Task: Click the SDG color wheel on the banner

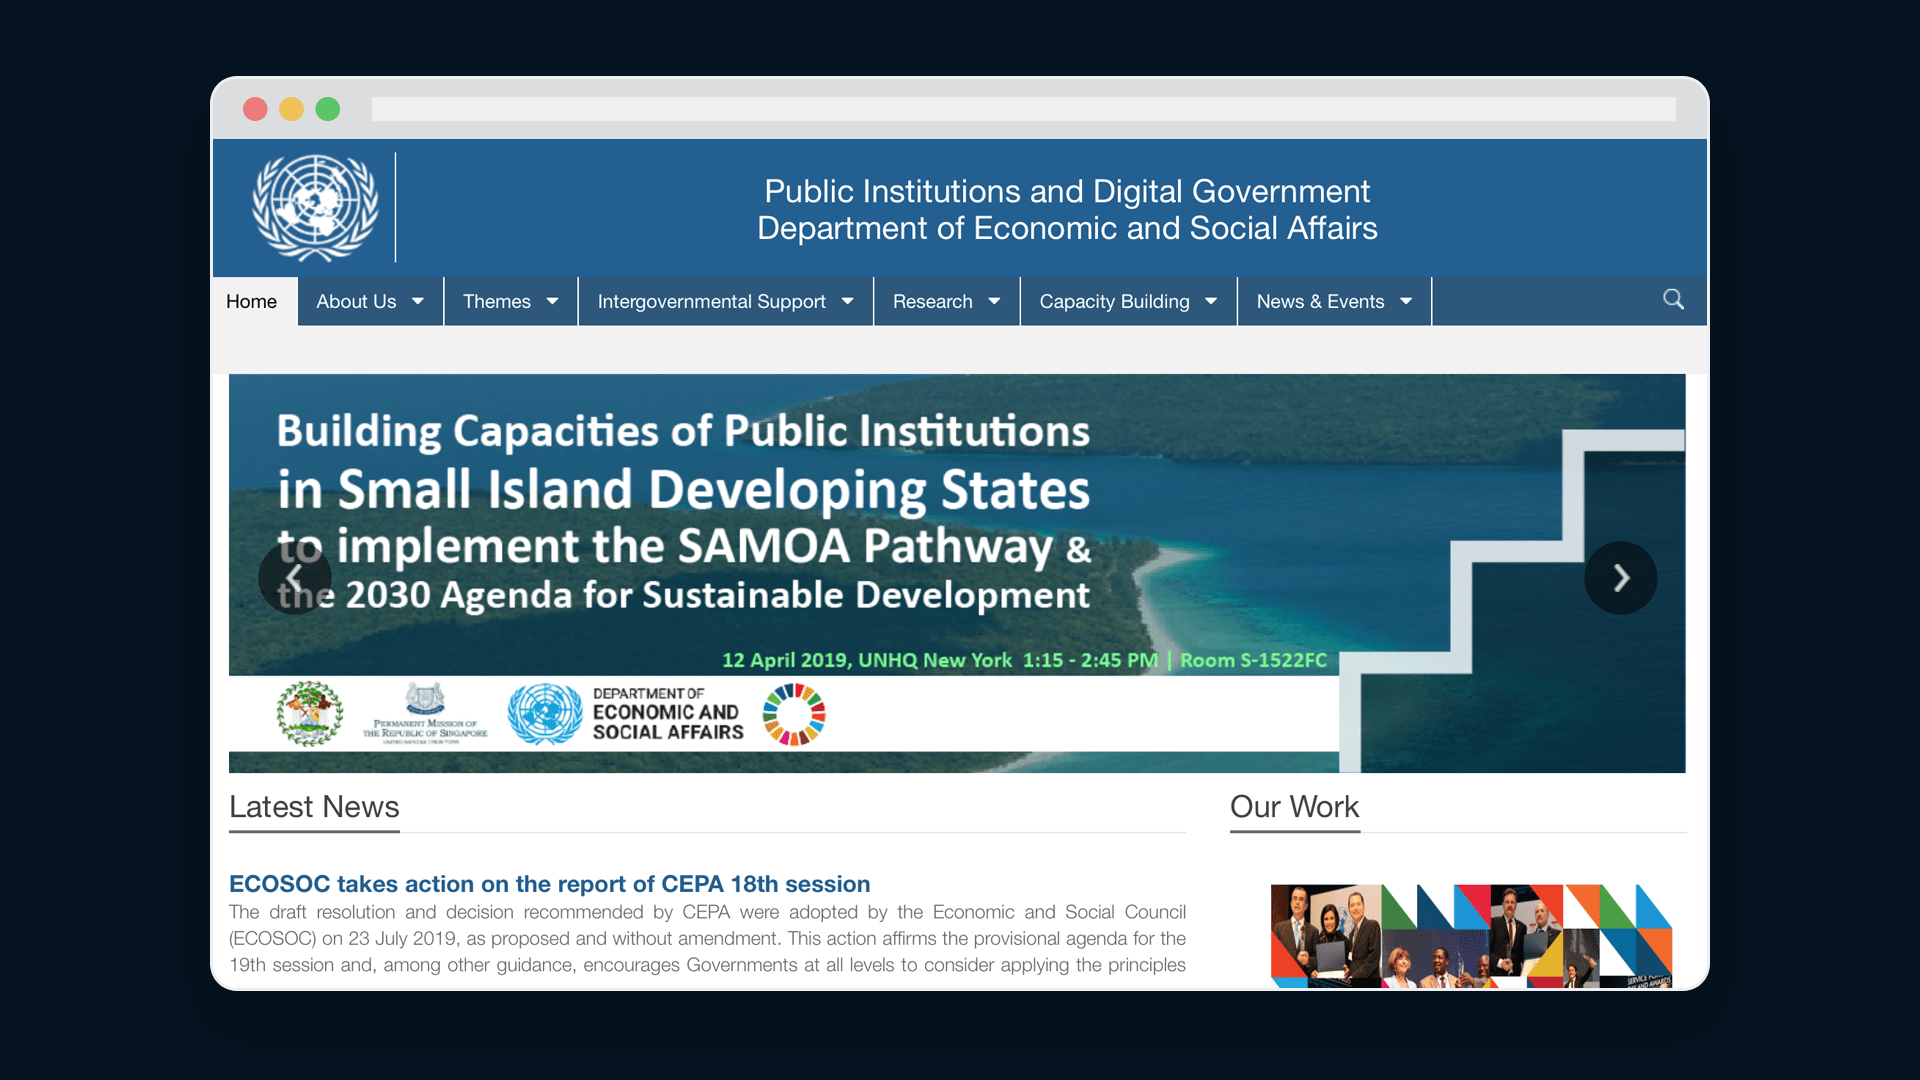Action: tap(796, 713)
